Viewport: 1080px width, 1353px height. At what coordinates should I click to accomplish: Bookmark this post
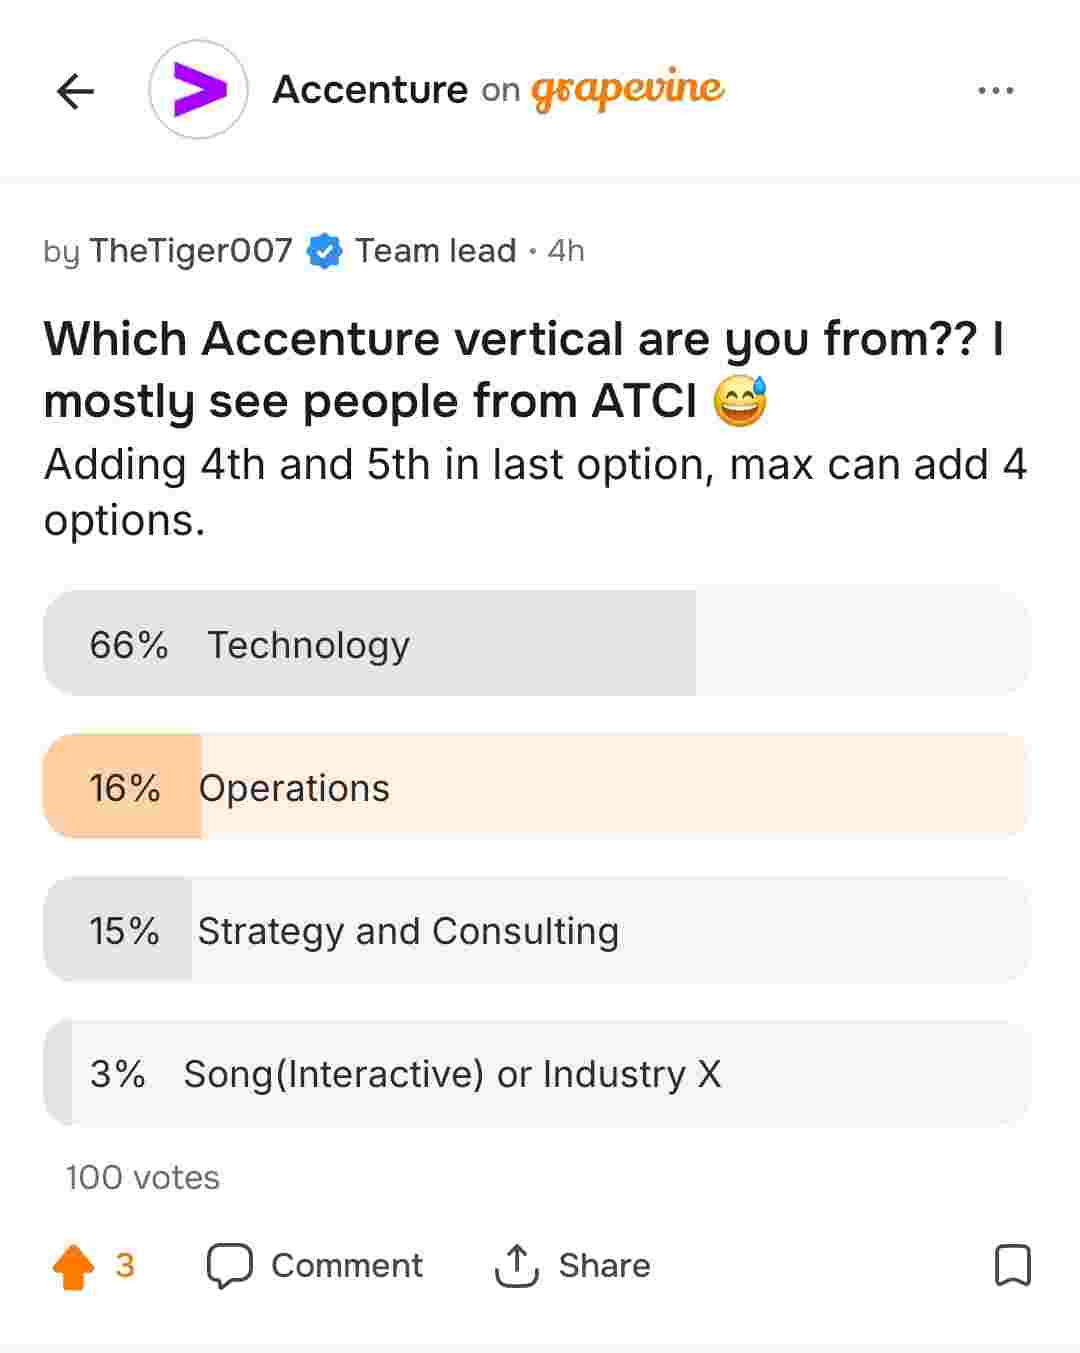(x=1012, y=1266)
